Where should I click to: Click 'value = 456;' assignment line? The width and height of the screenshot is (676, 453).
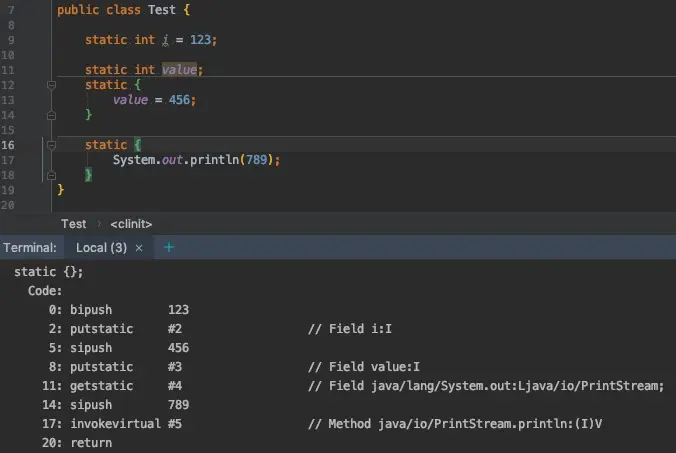(154, 100)
